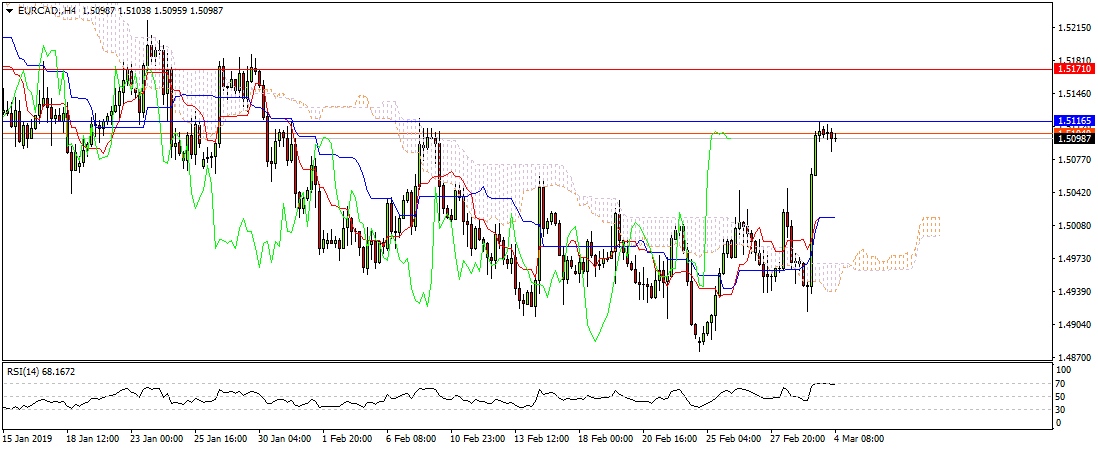Click the 1.48700 price scale label

[x=1075, y=357]
